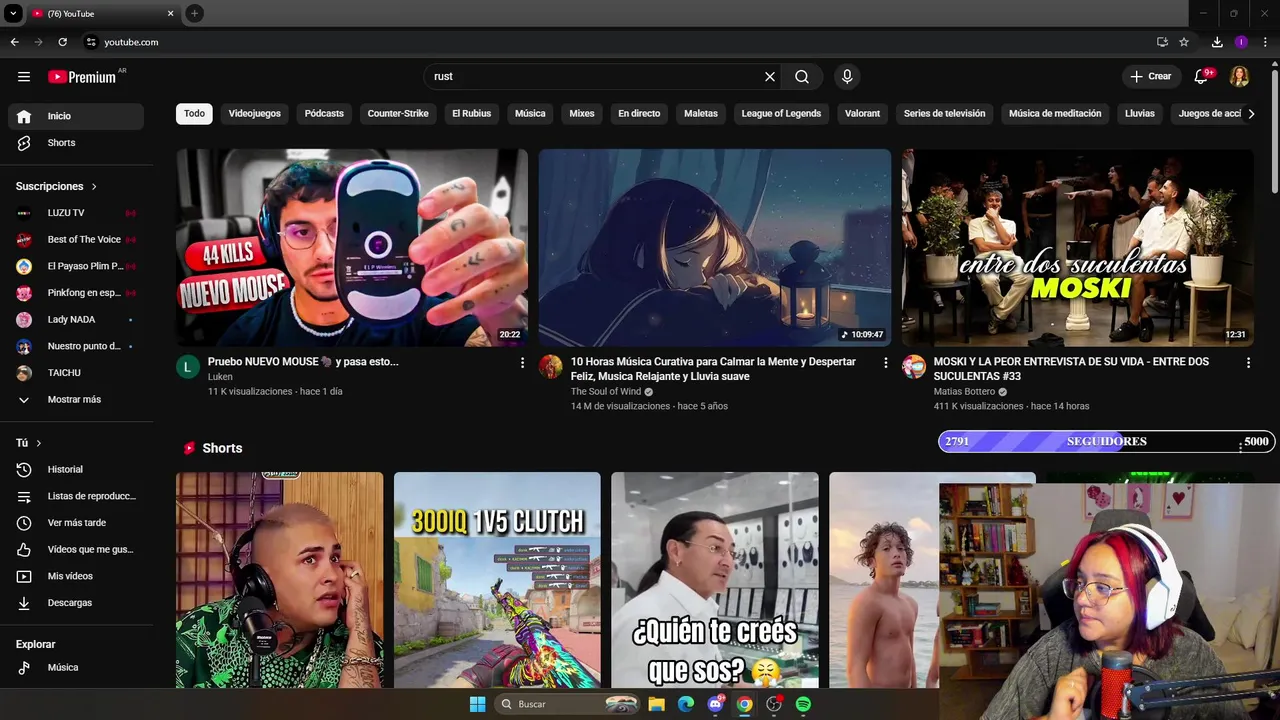Select the El Rubius filter chip

[471, 114]
